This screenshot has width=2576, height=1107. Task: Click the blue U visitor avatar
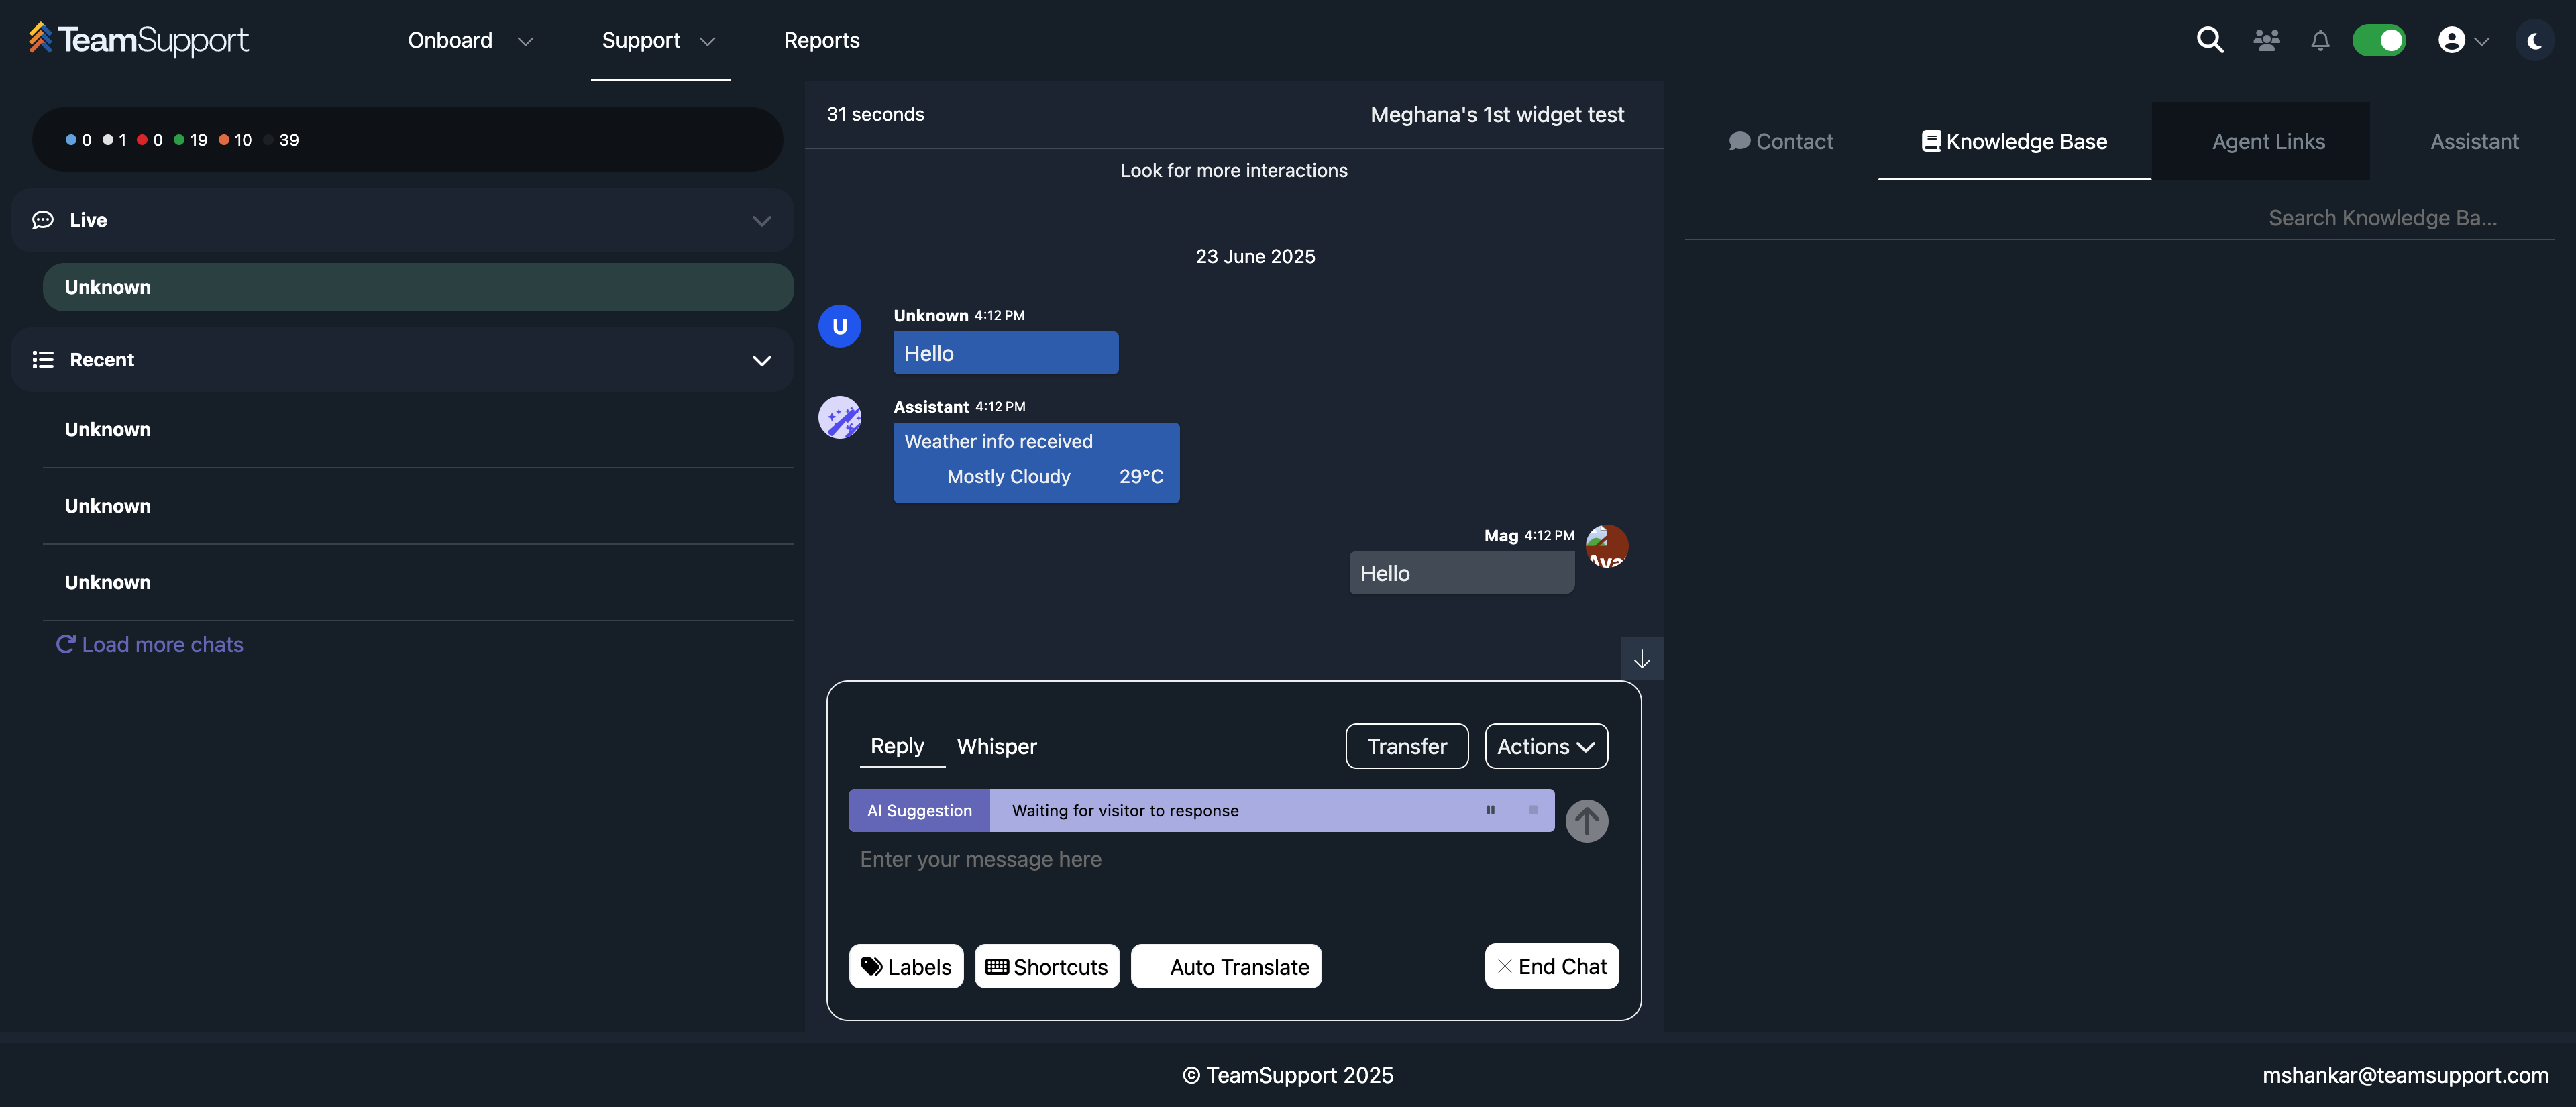839,326
